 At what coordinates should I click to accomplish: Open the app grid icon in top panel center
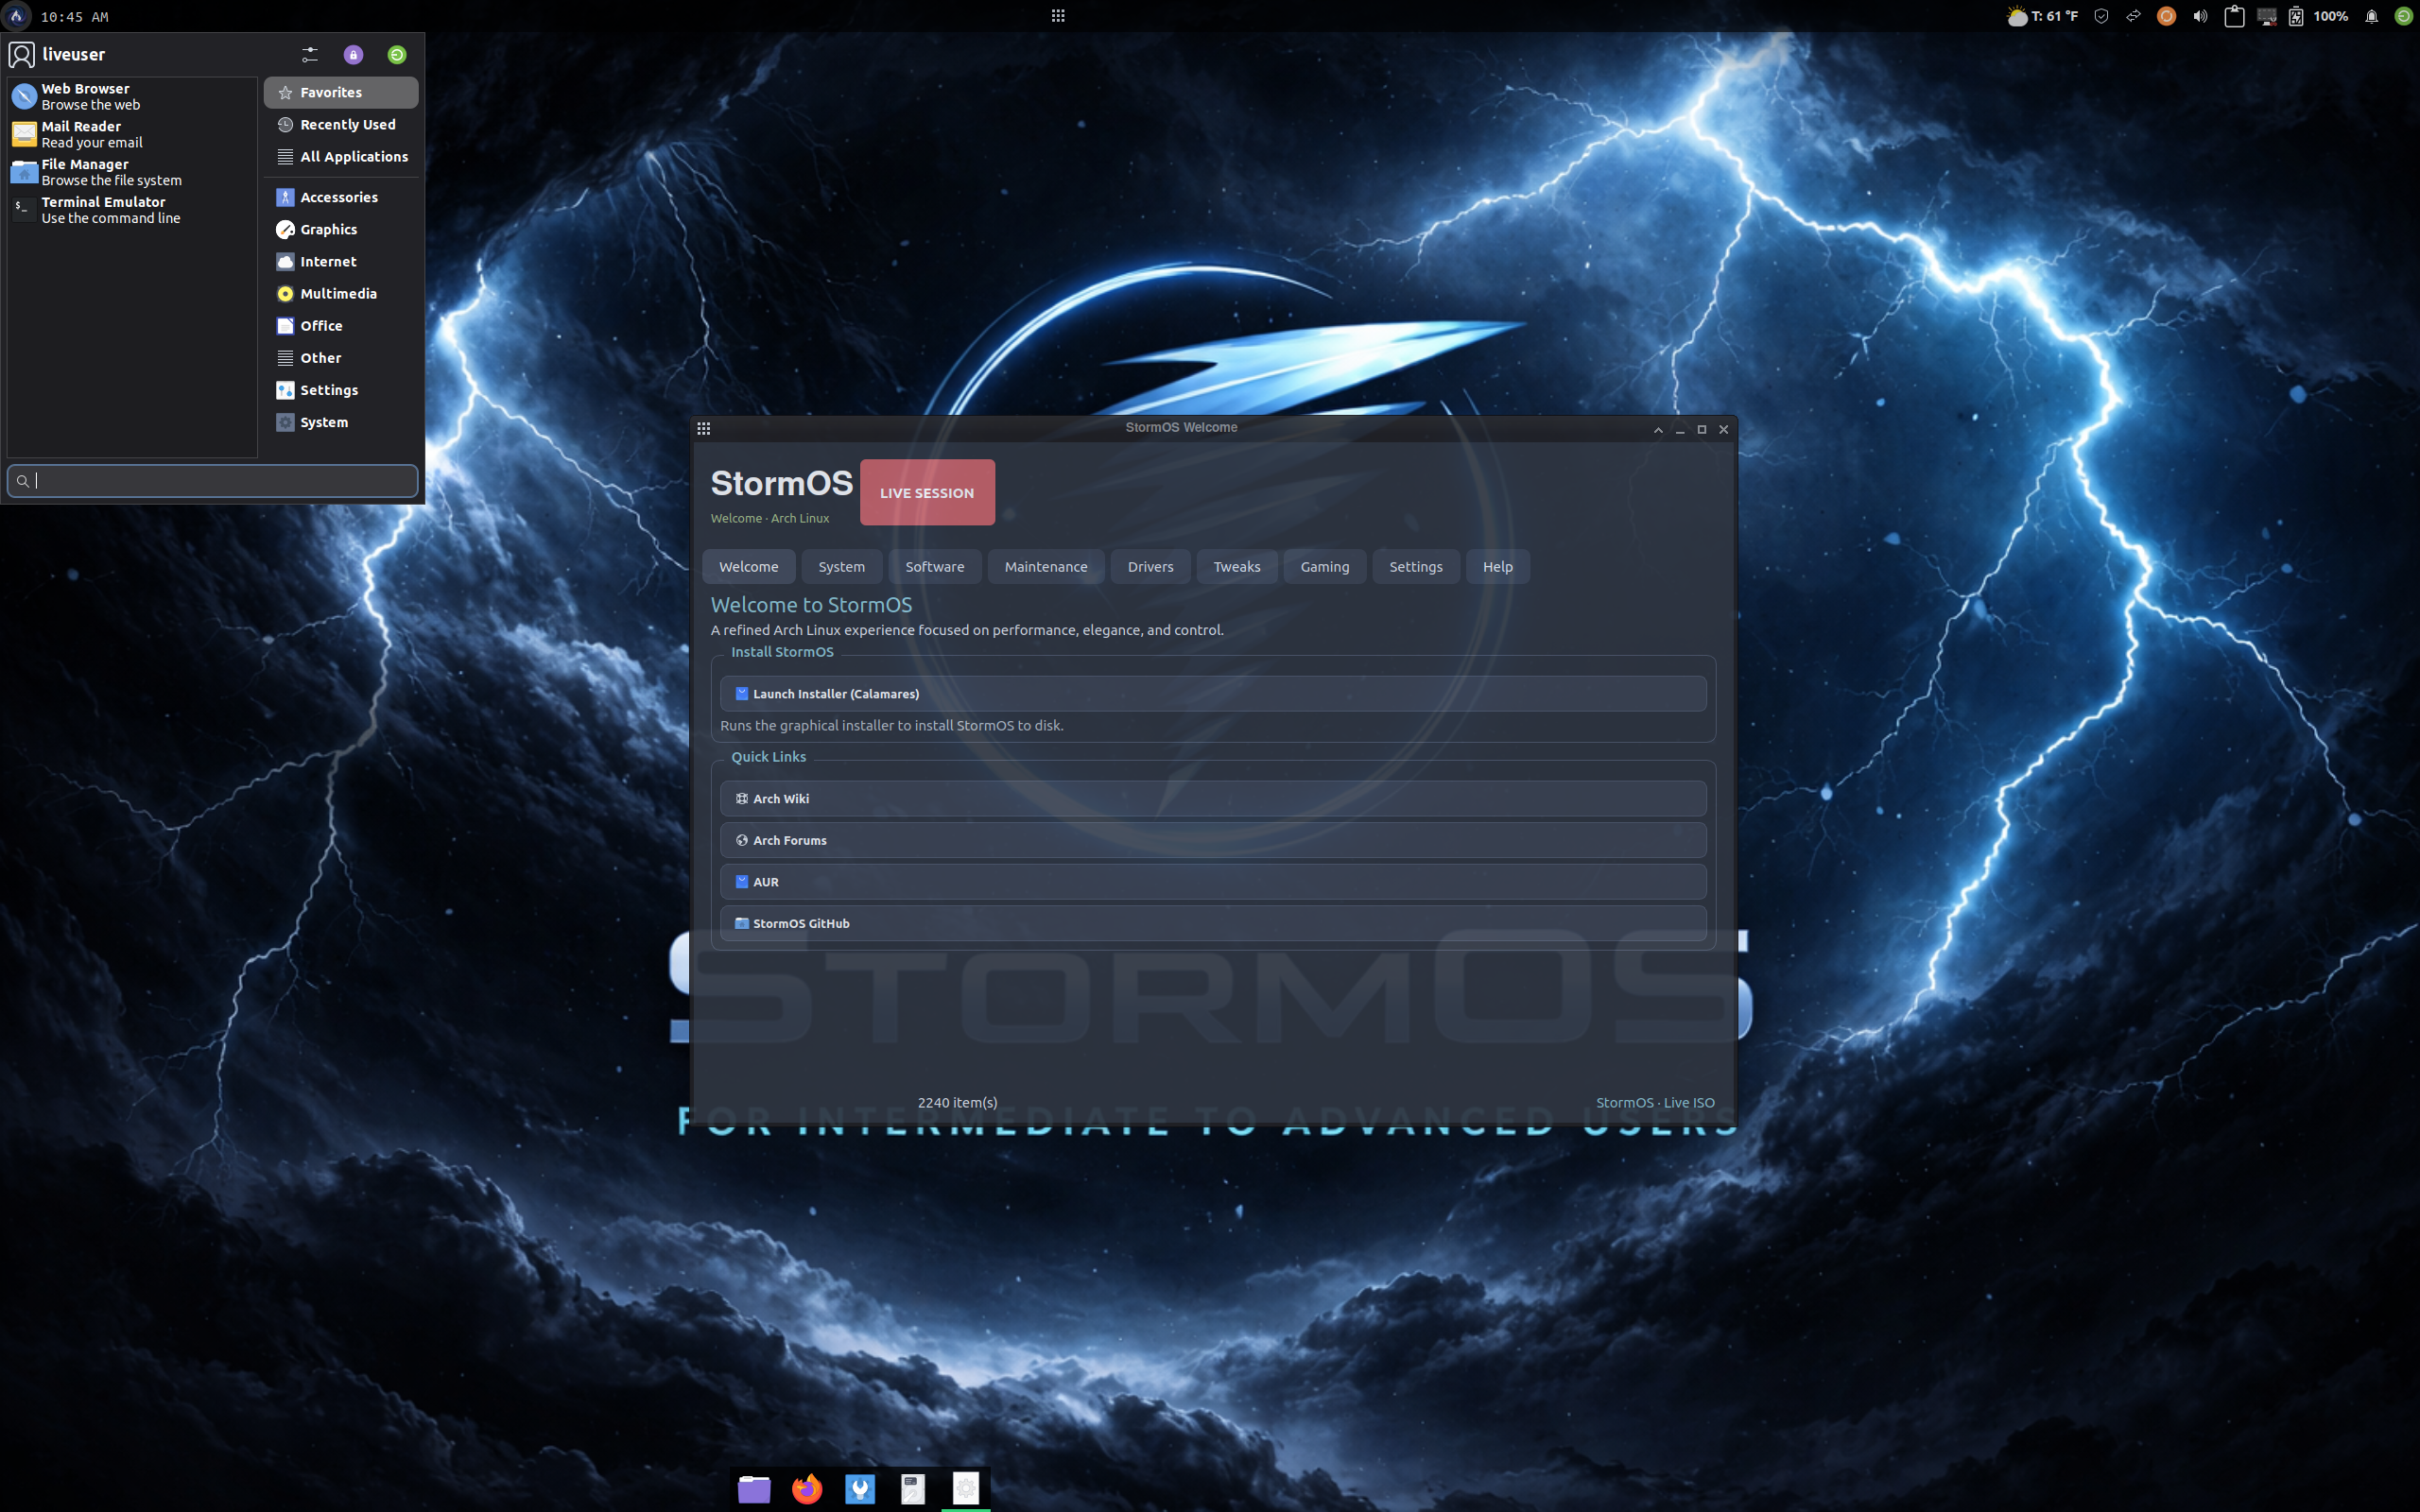[1058, 16]
